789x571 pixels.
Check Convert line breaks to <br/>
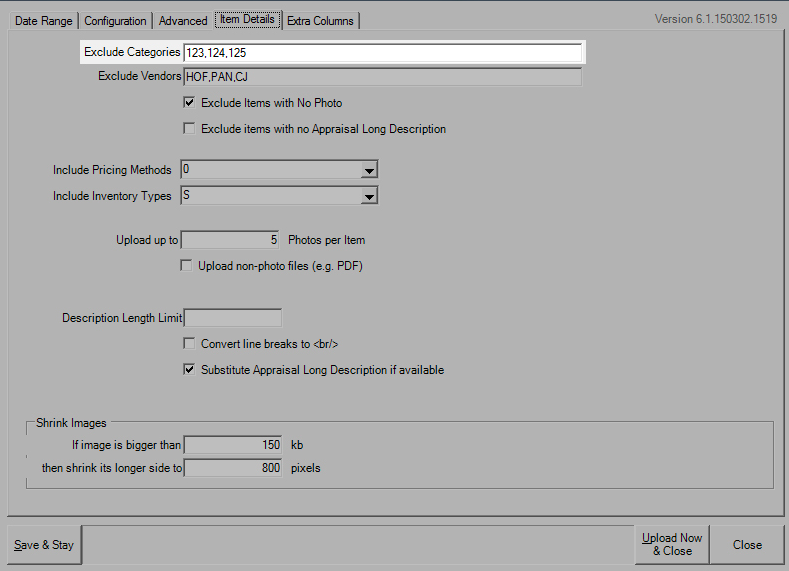click(x=189, y=344)
